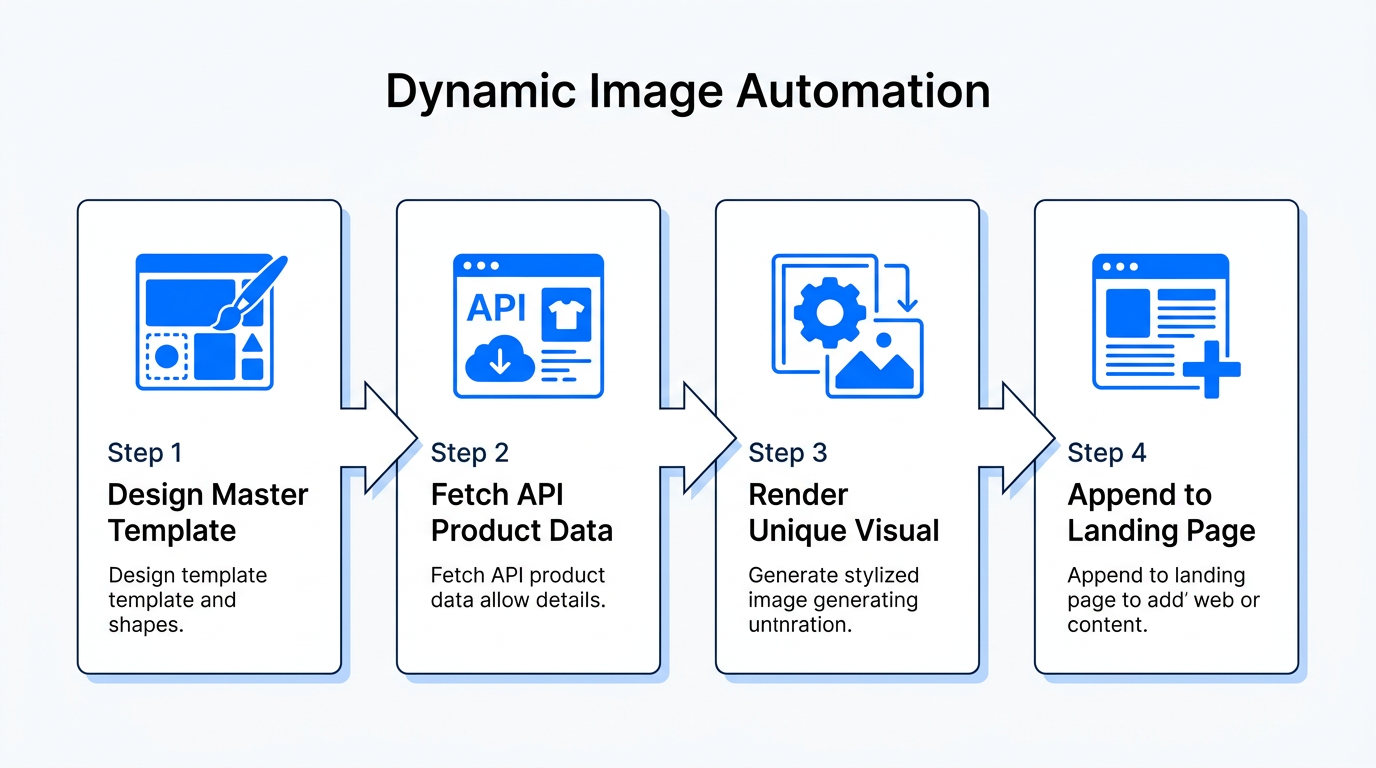Click the Fetch API Product Data heading
This screenshot has height=768, width=1376.
[x=521, y=512]
